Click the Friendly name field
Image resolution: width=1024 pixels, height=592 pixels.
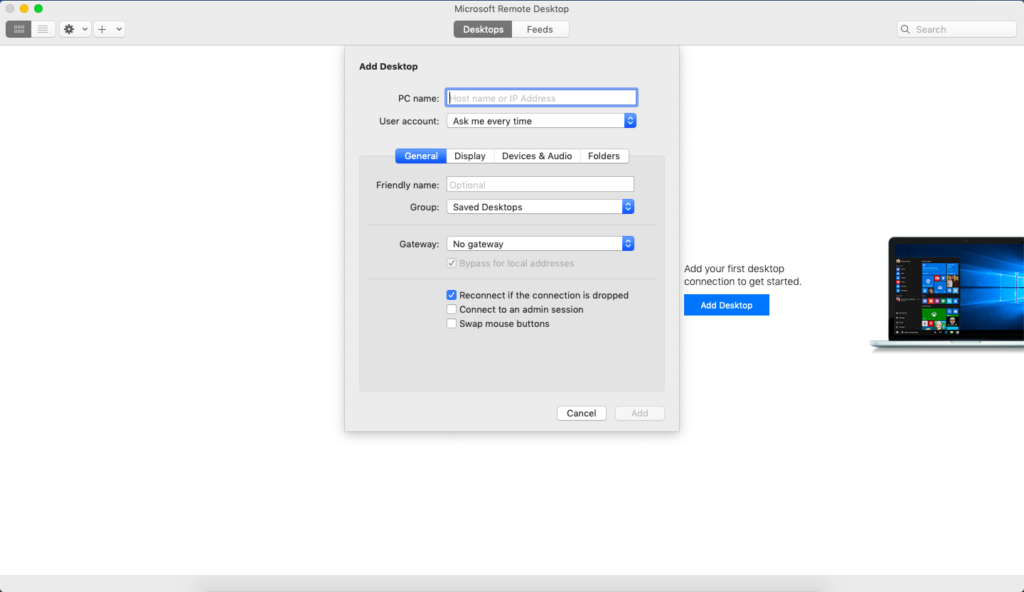(540, 184)
